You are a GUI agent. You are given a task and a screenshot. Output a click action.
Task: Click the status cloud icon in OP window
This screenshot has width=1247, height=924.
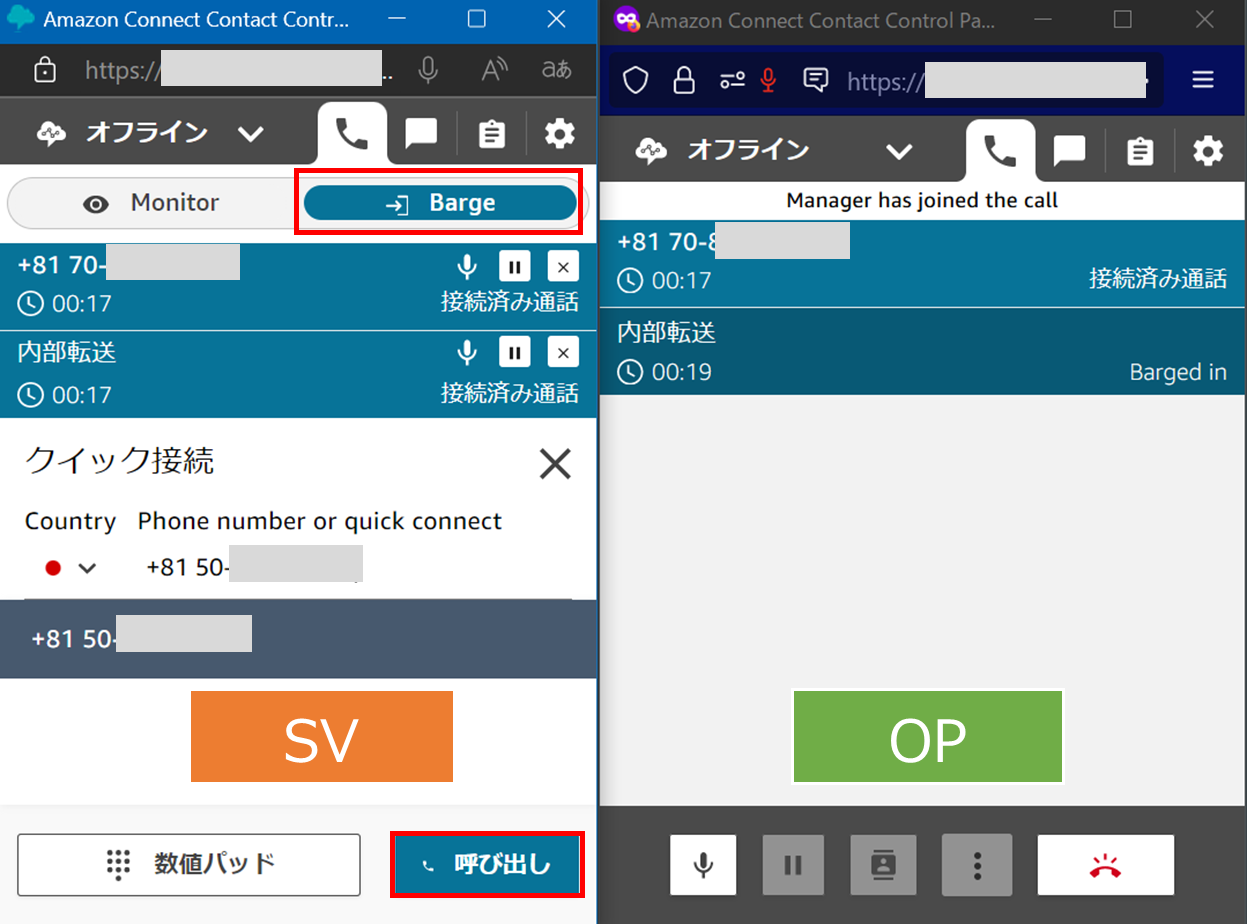653,151
